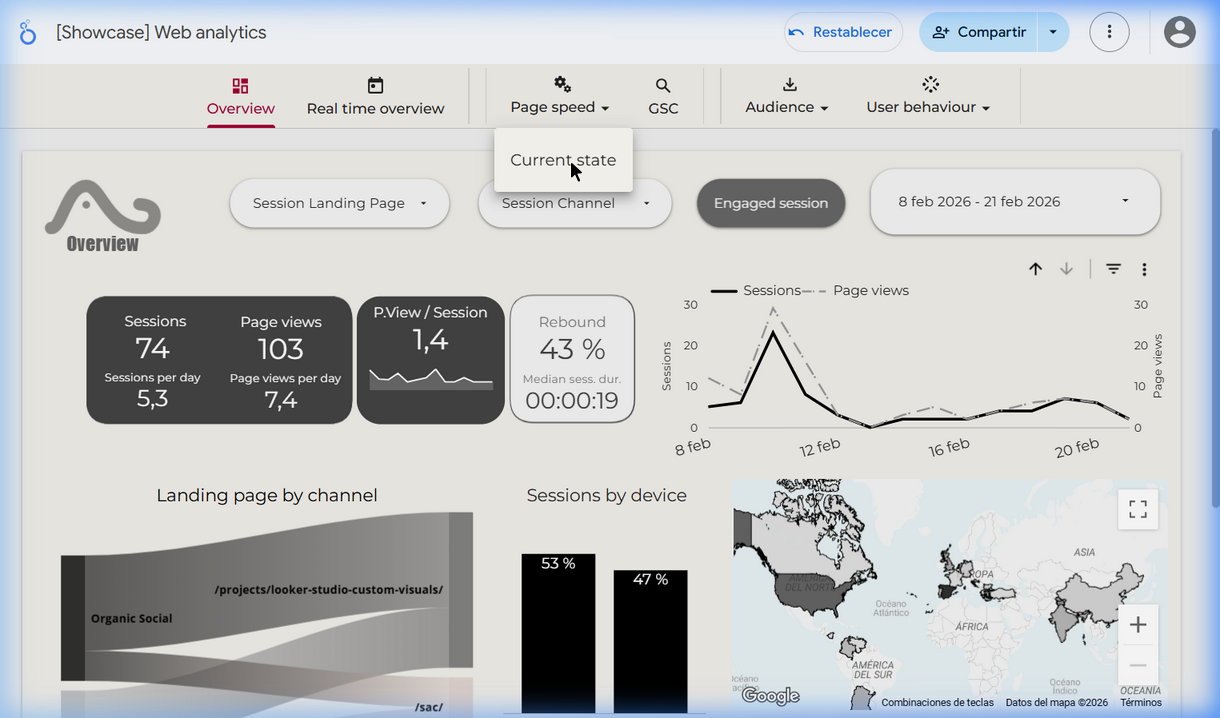Toggle the Engaged session button

771,203
